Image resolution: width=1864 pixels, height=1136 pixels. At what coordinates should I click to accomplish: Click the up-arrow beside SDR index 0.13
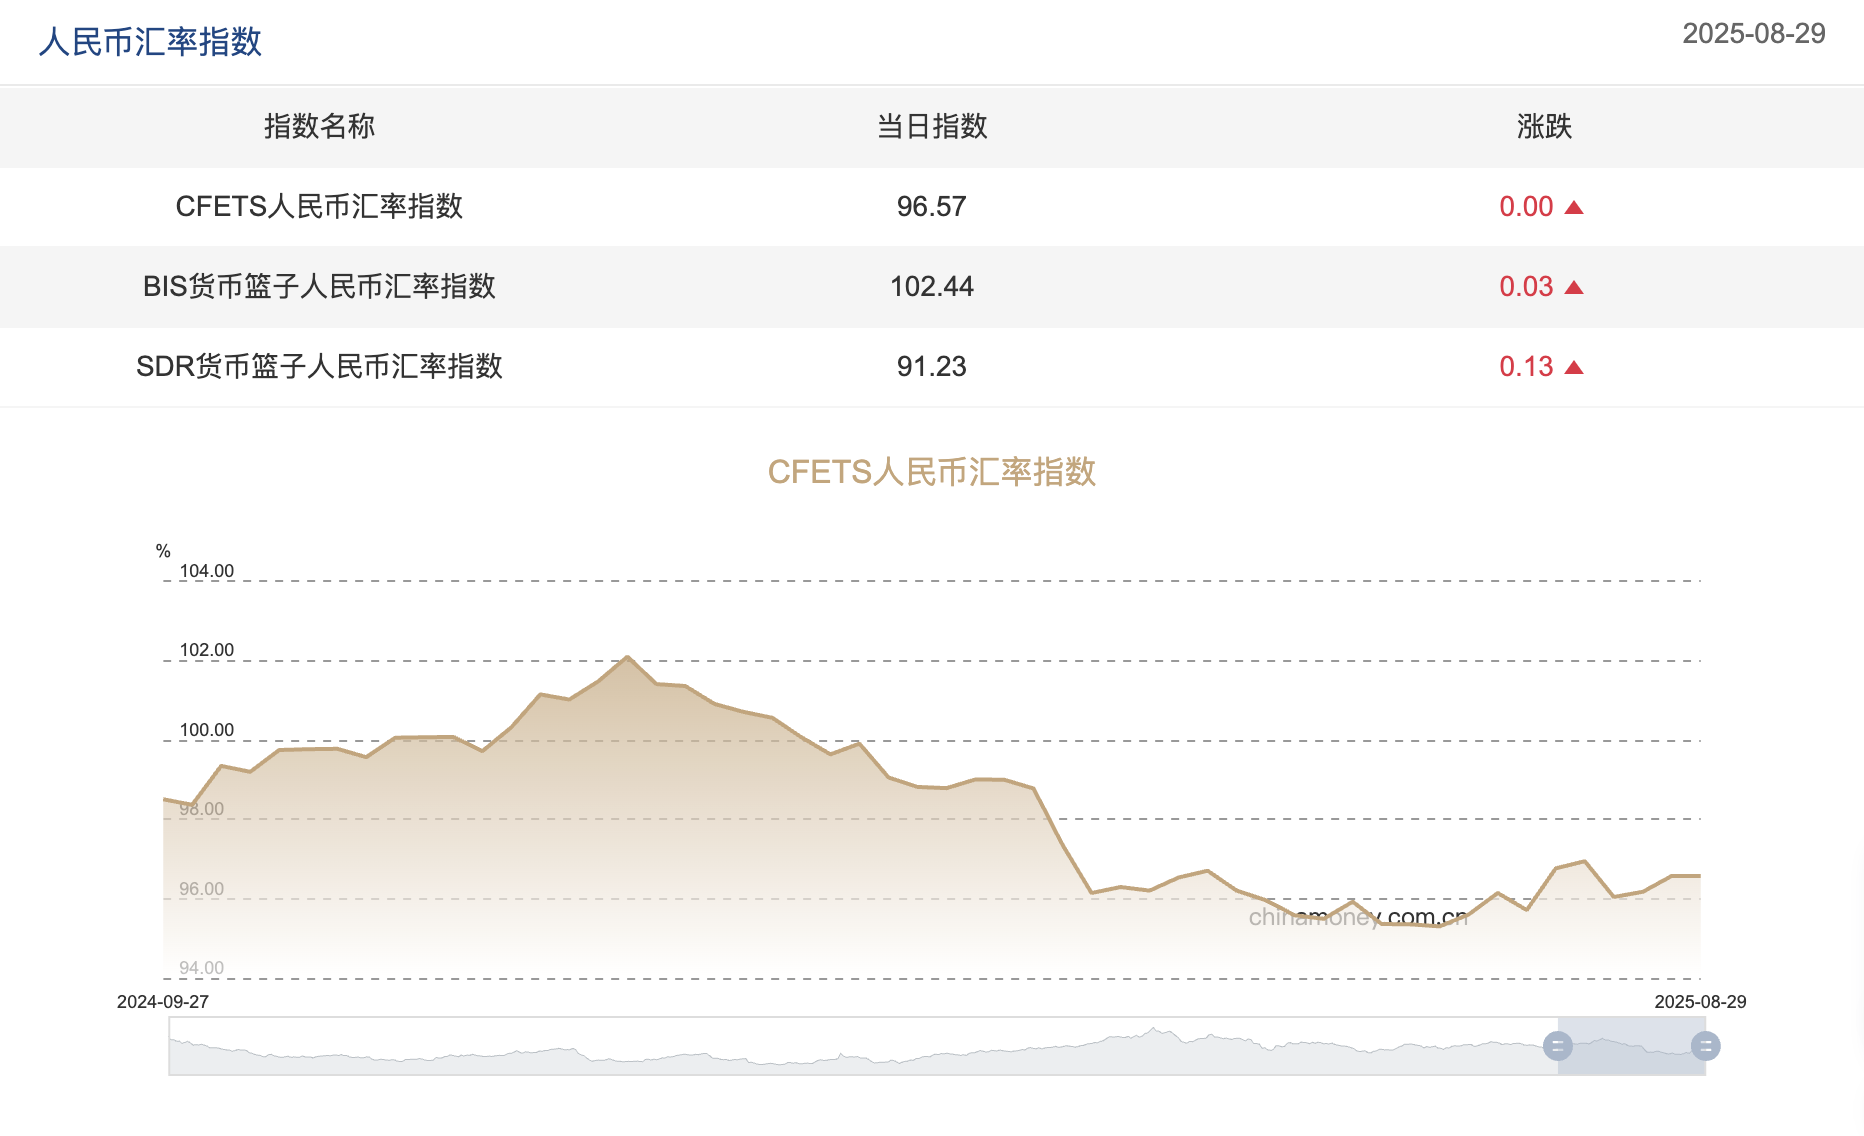click(x=1574, y=367)
